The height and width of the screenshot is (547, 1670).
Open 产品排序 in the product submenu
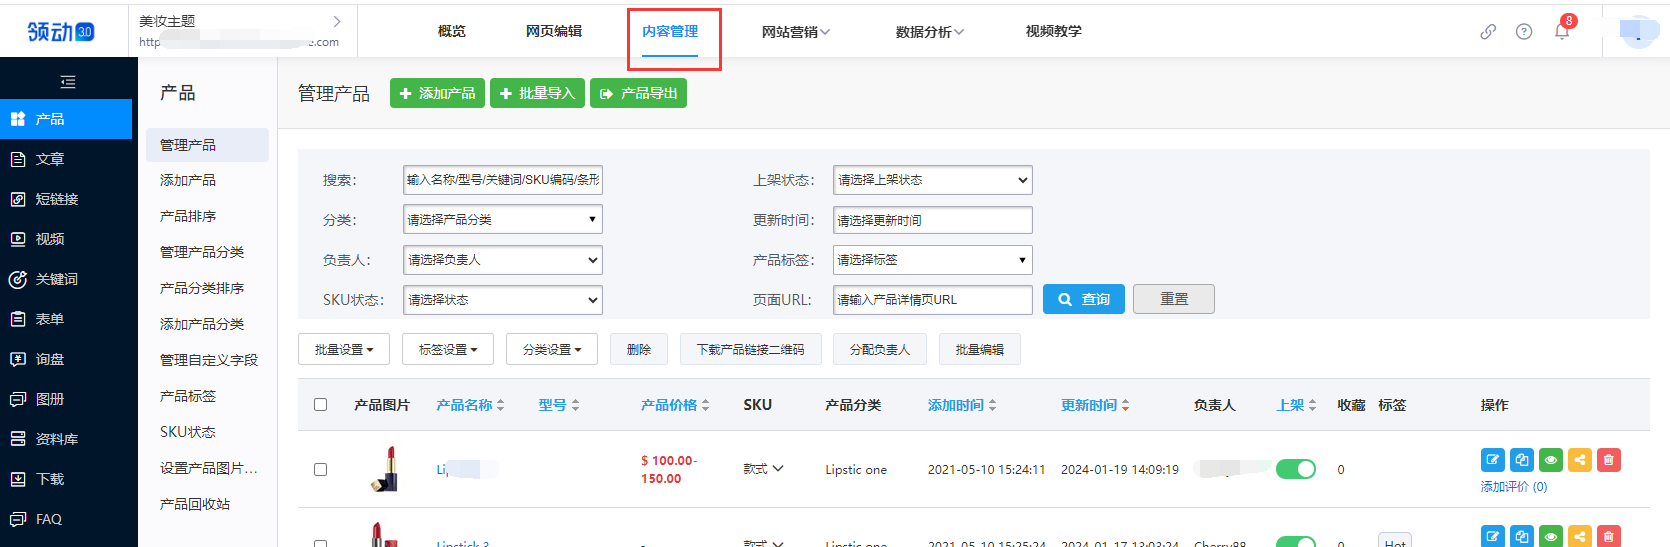(188, 216)
